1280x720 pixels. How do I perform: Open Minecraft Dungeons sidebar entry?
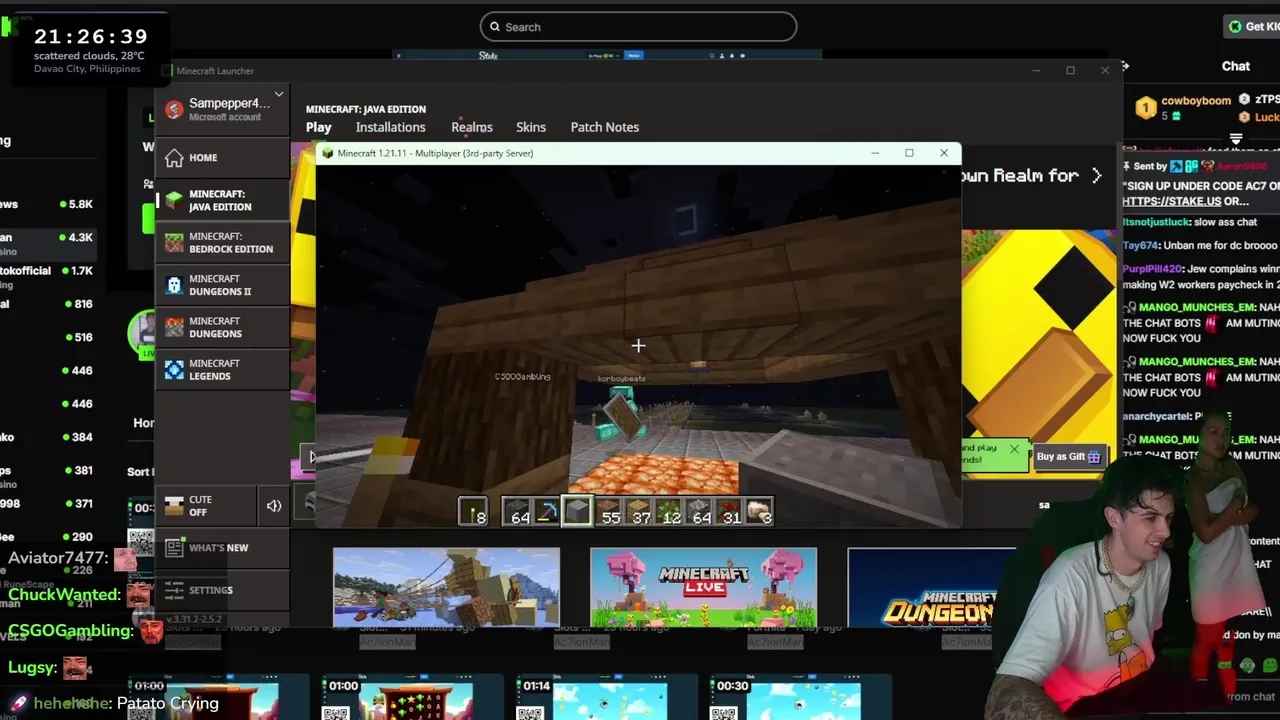click(x=222, y=328)
